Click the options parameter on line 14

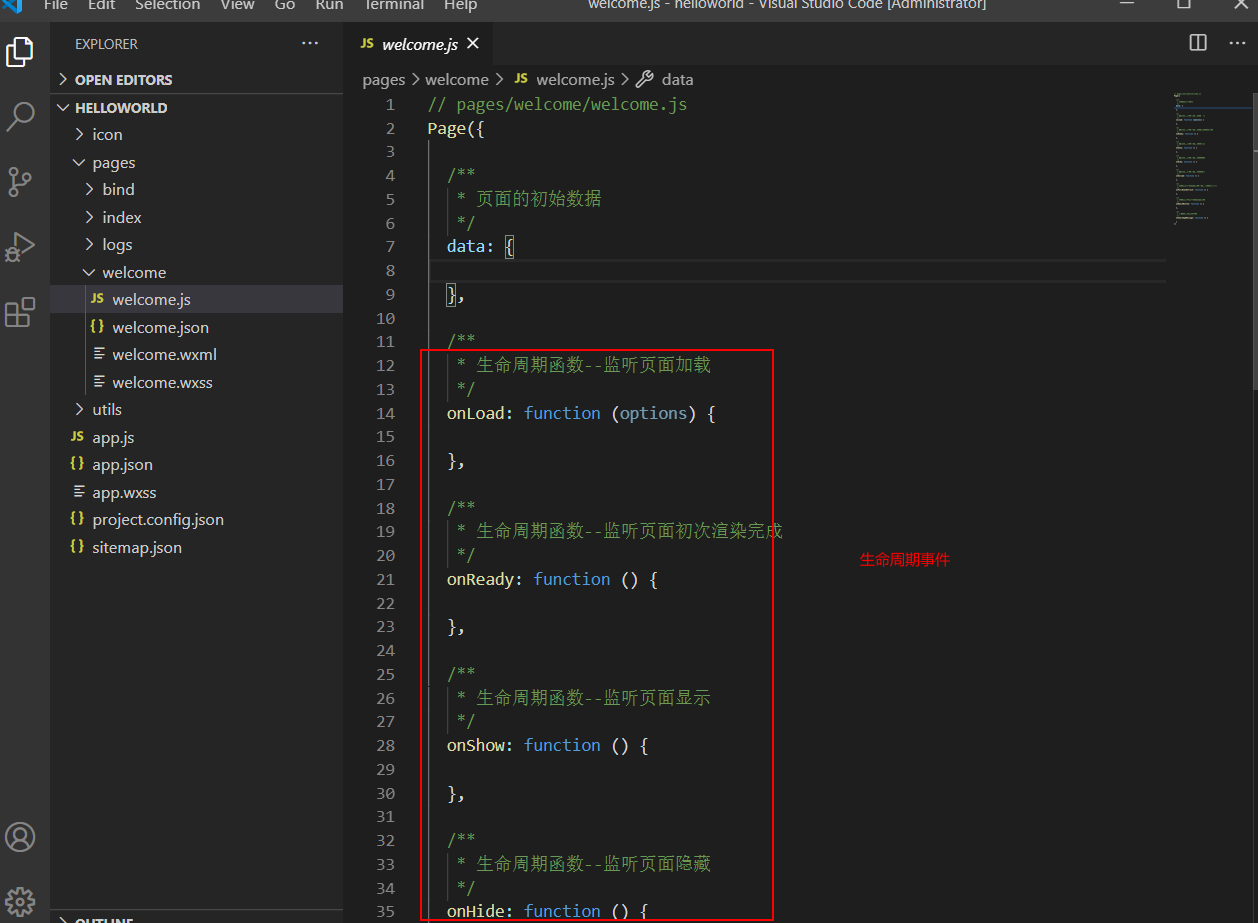[x=653, y=413]
